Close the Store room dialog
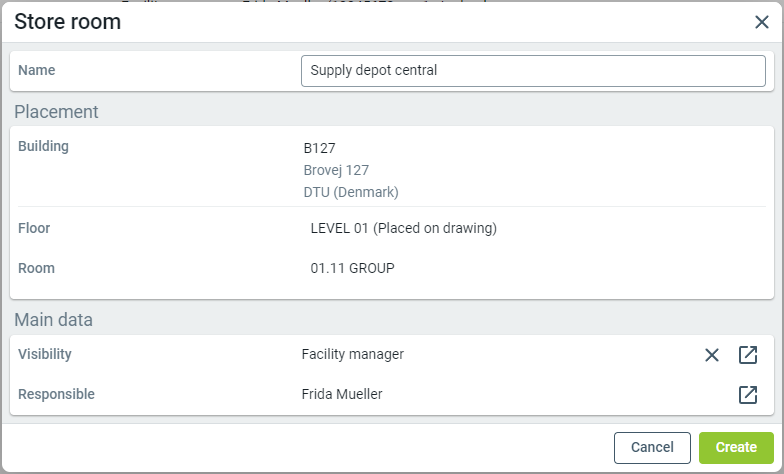The width and height of the screenshot is (784, 474). (761, 22)
